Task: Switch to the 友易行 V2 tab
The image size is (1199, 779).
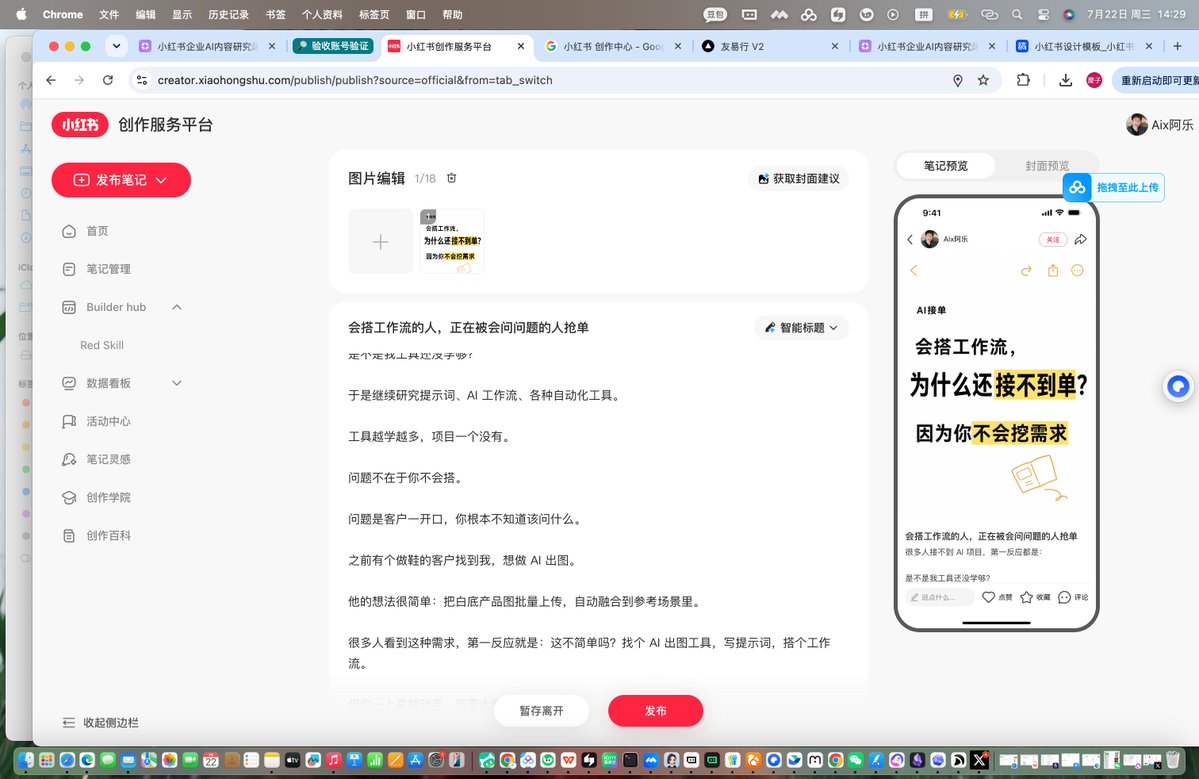Action: coord(768,47)
